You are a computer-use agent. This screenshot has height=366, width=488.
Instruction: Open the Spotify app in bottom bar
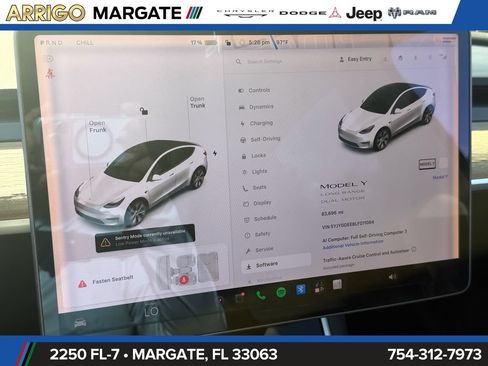coord(281,293)
